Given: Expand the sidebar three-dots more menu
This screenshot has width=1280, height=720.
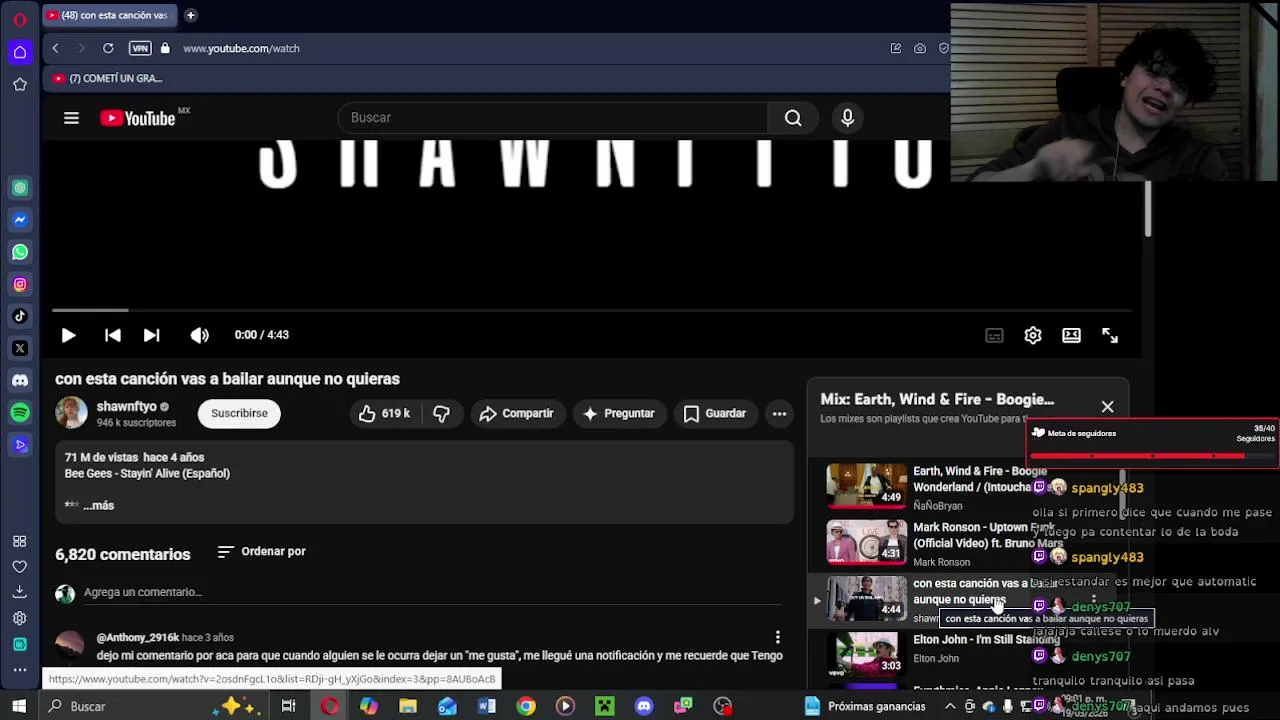Looking at the screenshot, I should pos(20,669).
